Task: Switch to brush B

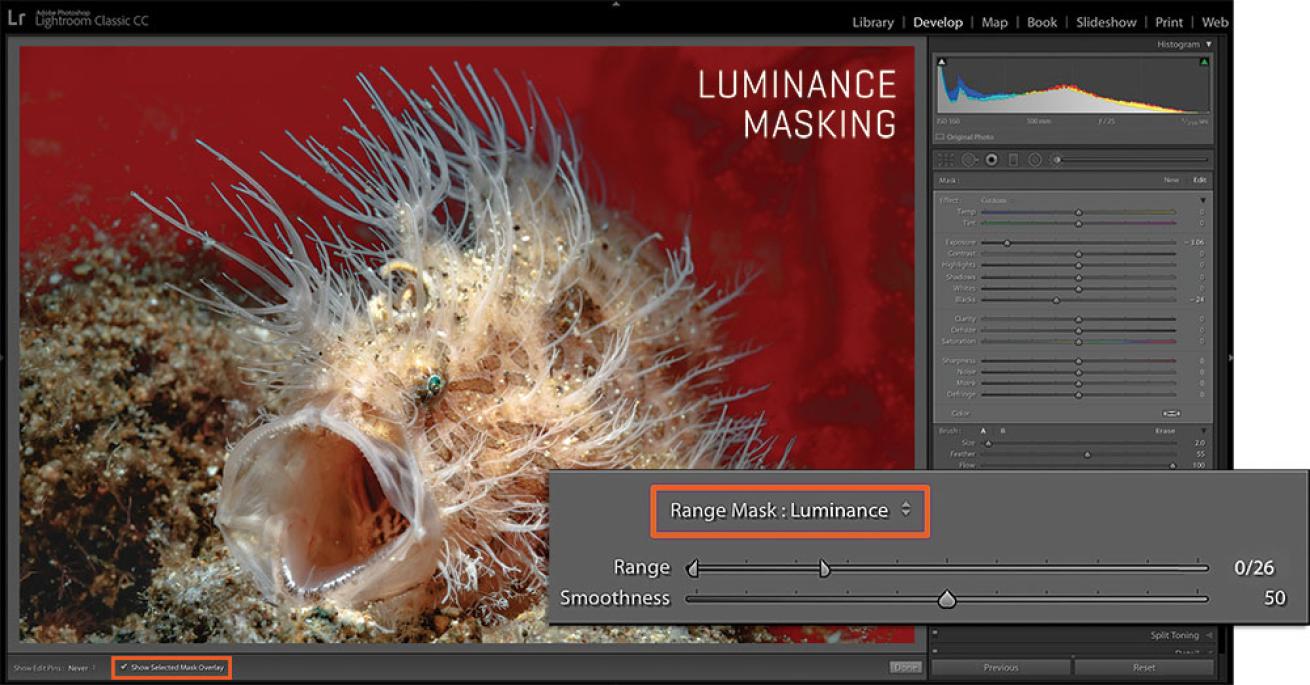Action: [1003, 430]
